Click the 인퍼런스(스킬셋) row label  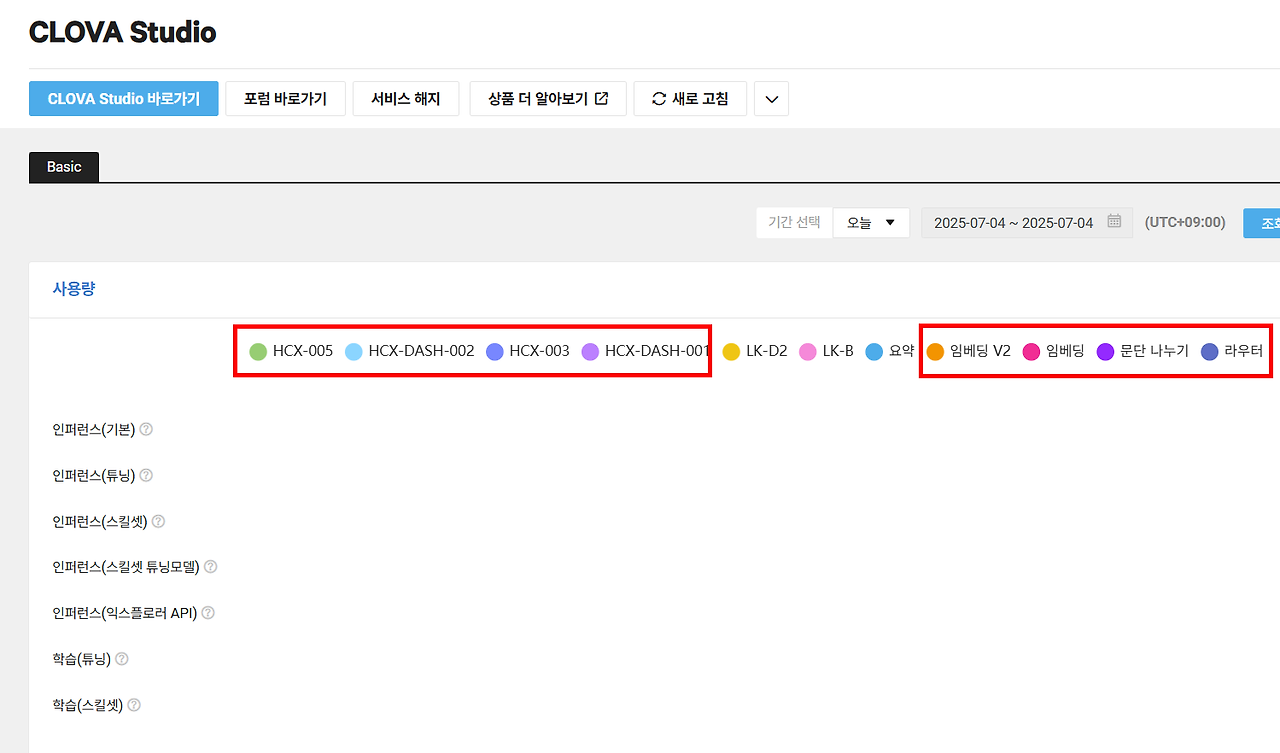tap(100, 521)
